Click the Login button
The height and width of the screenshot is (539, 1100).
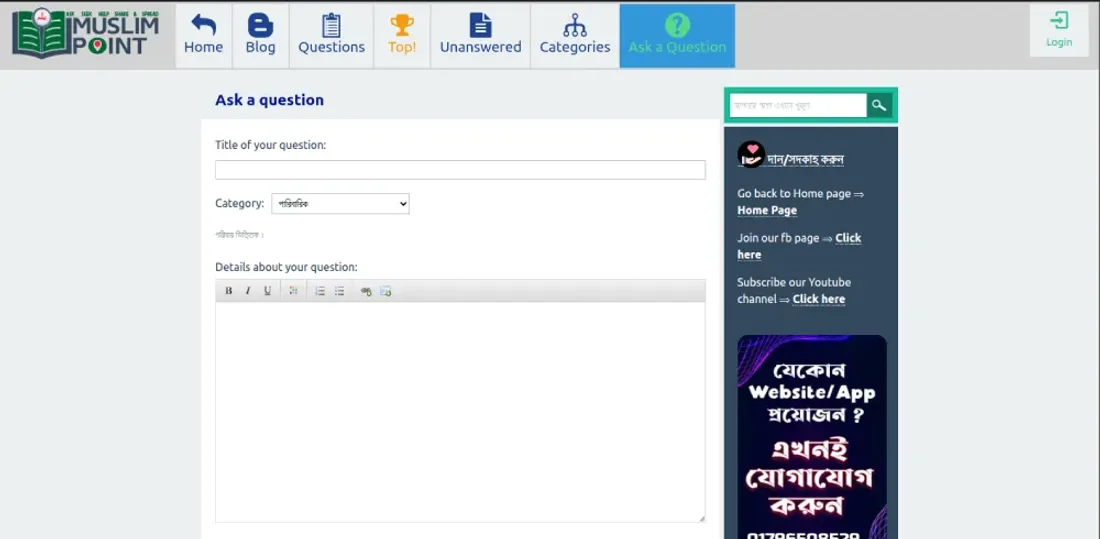click(x=1059, y=30)
